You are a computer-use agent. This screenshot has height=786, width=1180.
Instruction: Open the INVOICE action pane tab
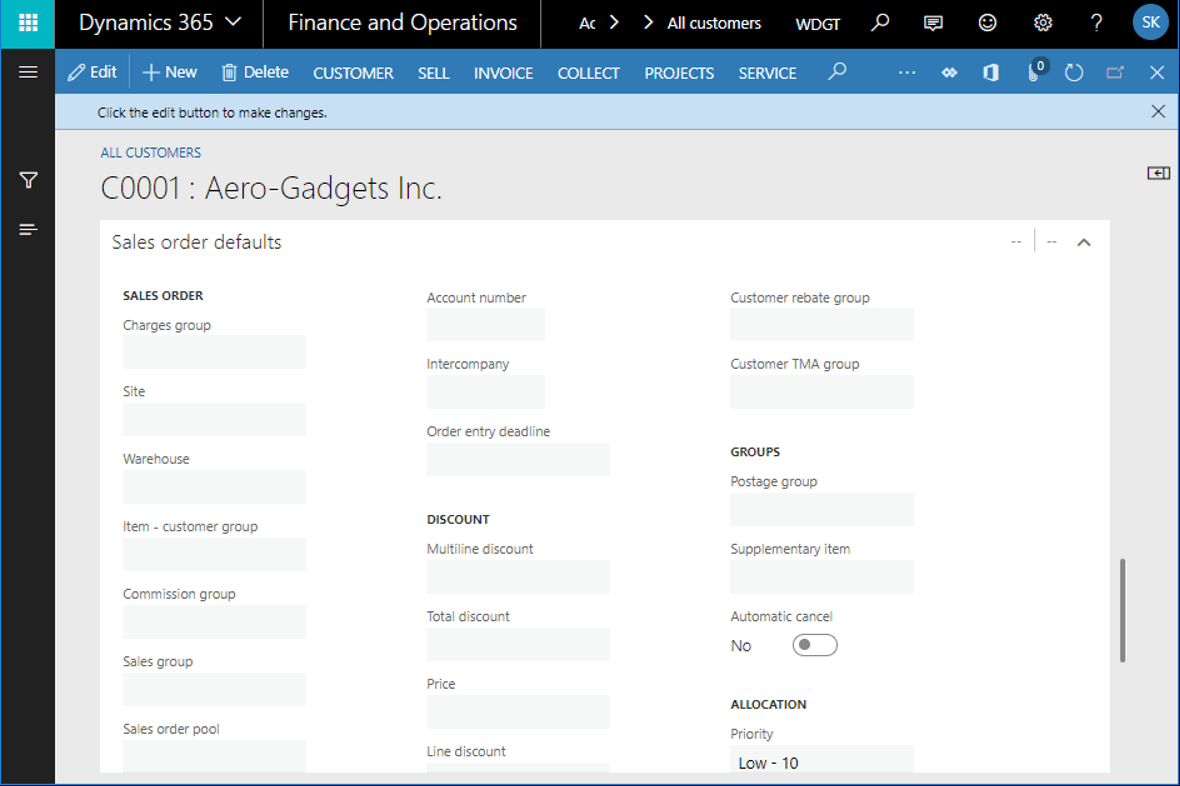[503, 73]
